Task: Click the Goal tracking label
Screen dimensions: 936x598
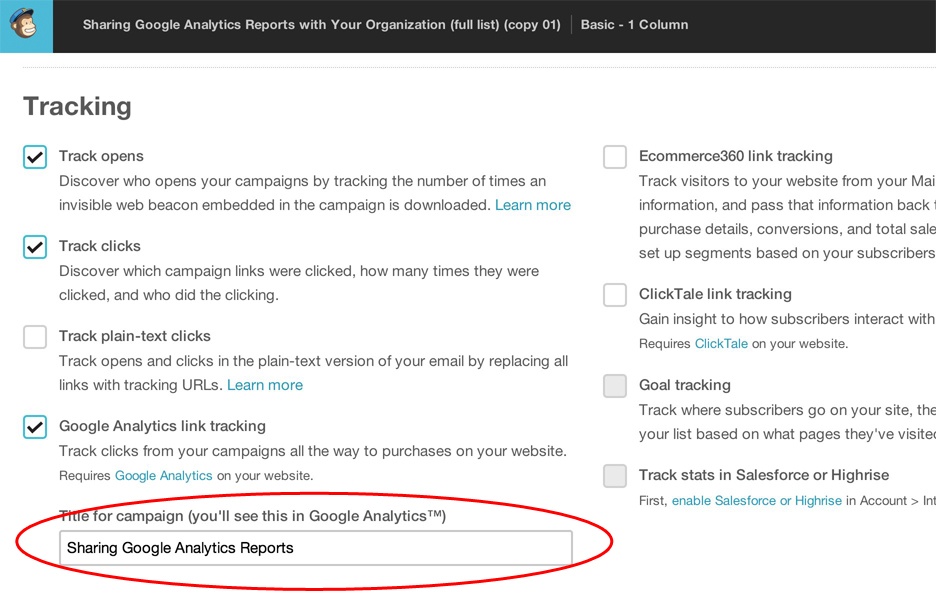Action: [x=685, y=386]
